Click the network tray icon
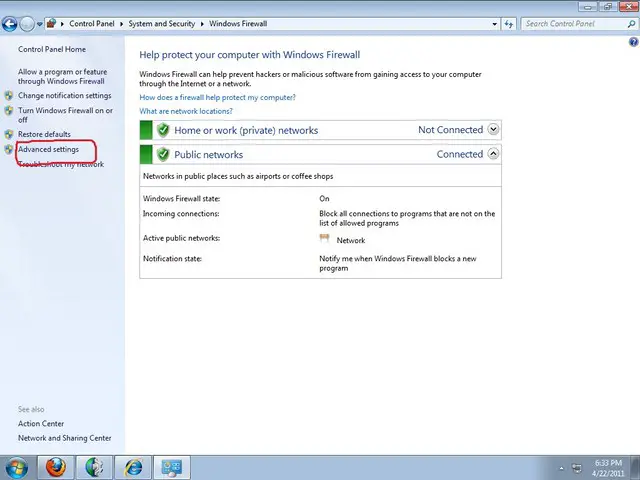Viewport: 640px width, 480px height. tap(577, 468)
